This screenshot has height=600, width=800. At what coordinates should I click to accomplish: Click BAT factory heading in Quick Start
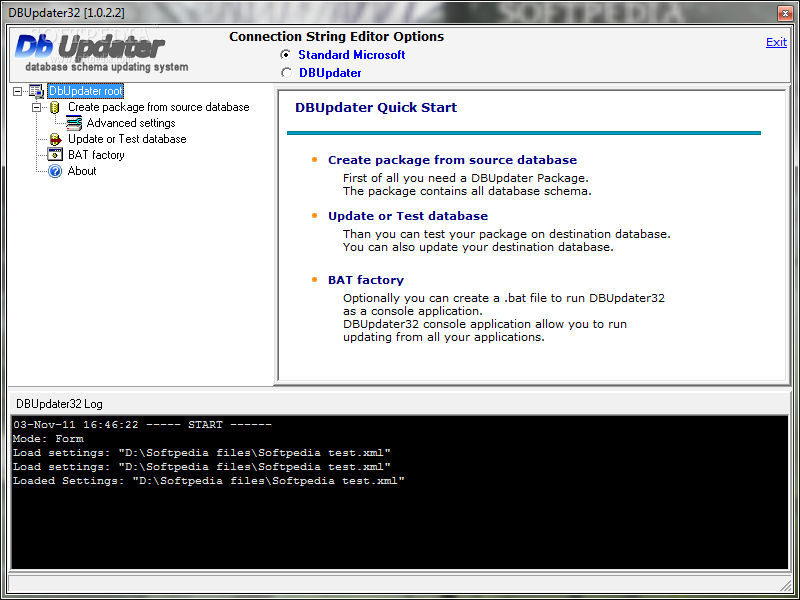[366, 280]
